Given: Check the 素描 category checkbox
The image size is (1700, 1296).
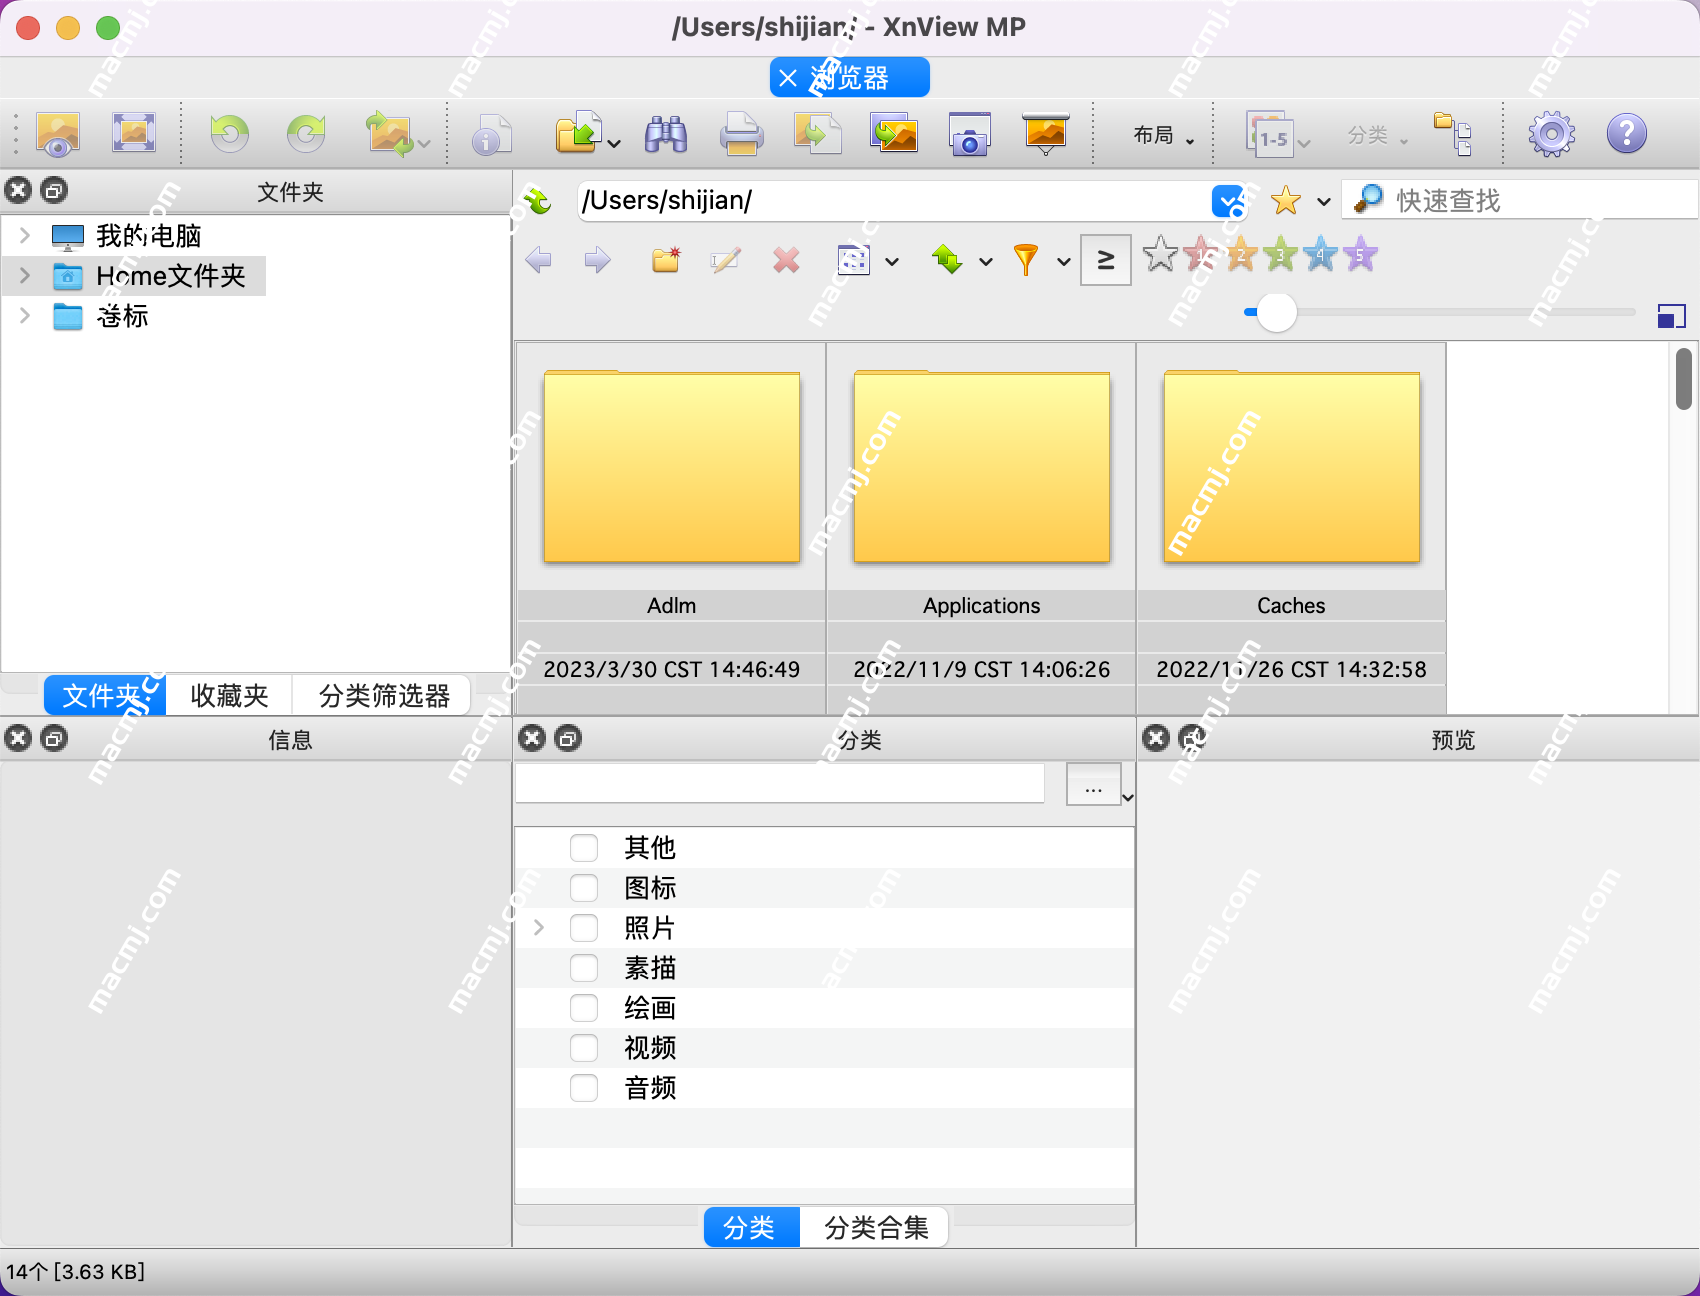Looking at the screenshot, I should click(x=584, y=968).
